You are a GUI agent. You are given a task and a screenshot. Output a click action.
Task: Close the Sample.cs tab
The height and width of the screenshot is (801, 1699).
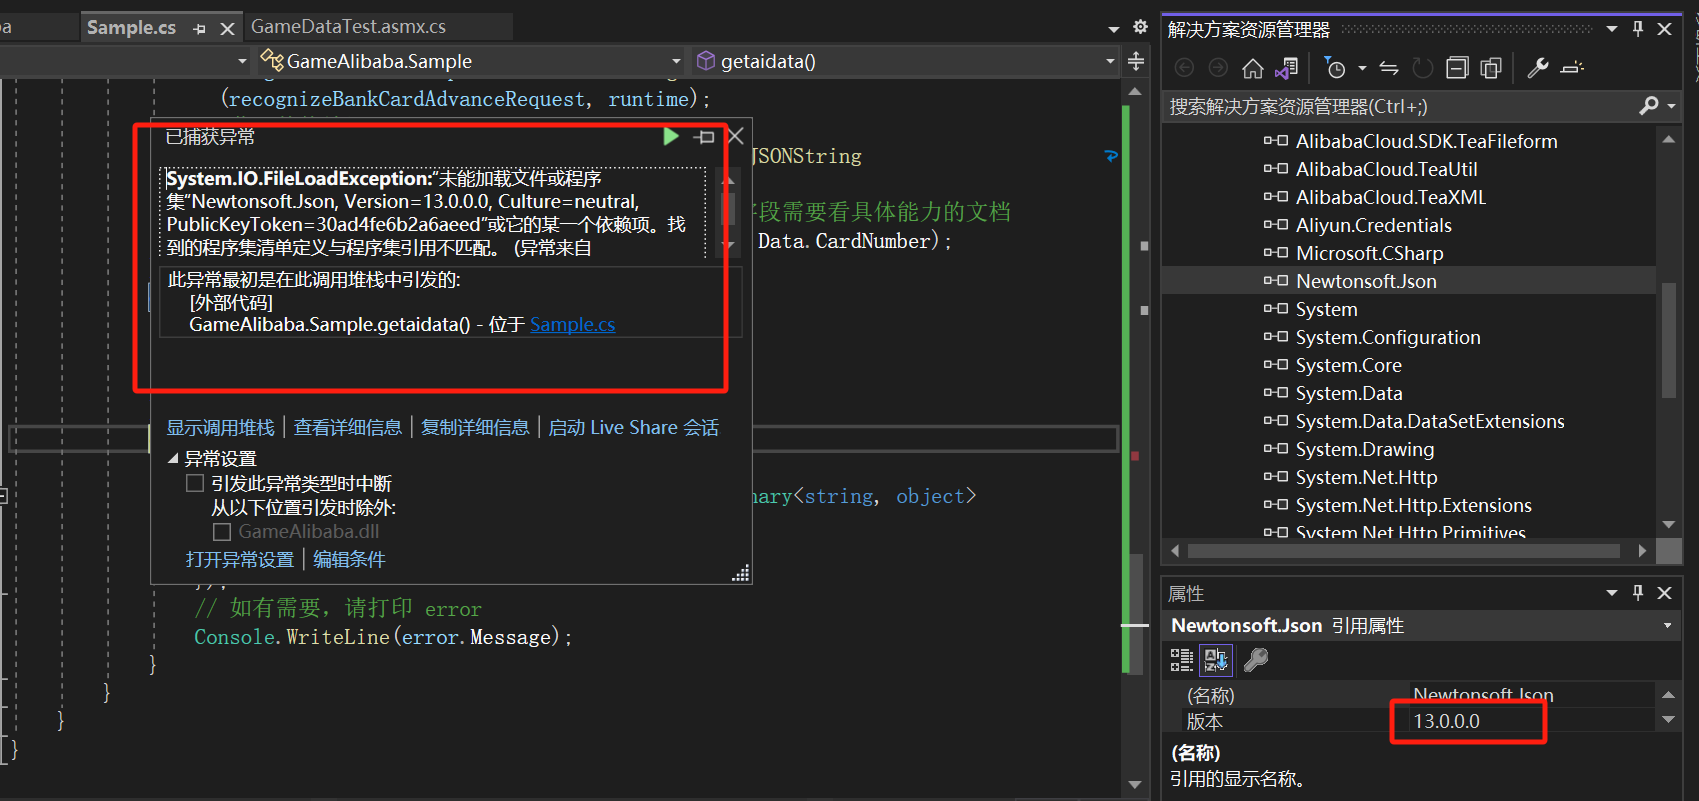tap(227, 28)
